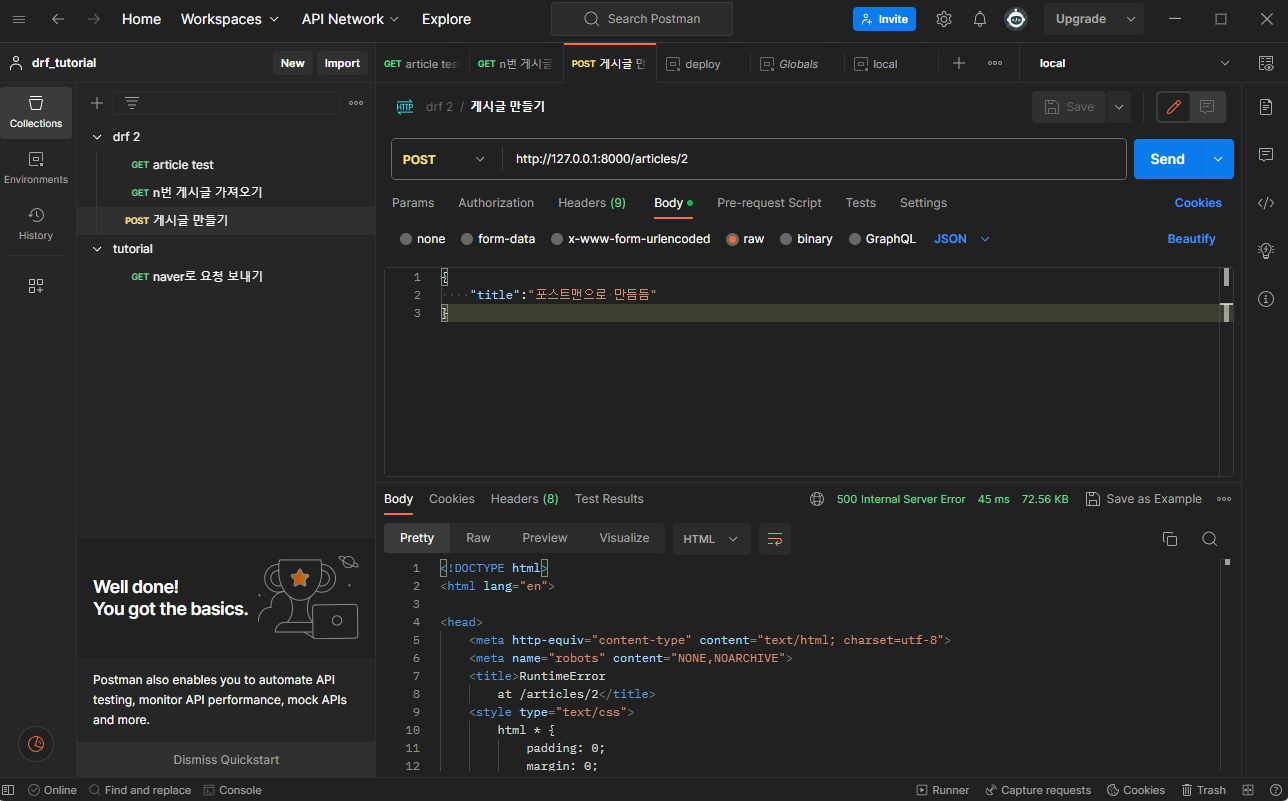
Task: Open the Save options dropdown arrow
Action: click(1119, 107)
